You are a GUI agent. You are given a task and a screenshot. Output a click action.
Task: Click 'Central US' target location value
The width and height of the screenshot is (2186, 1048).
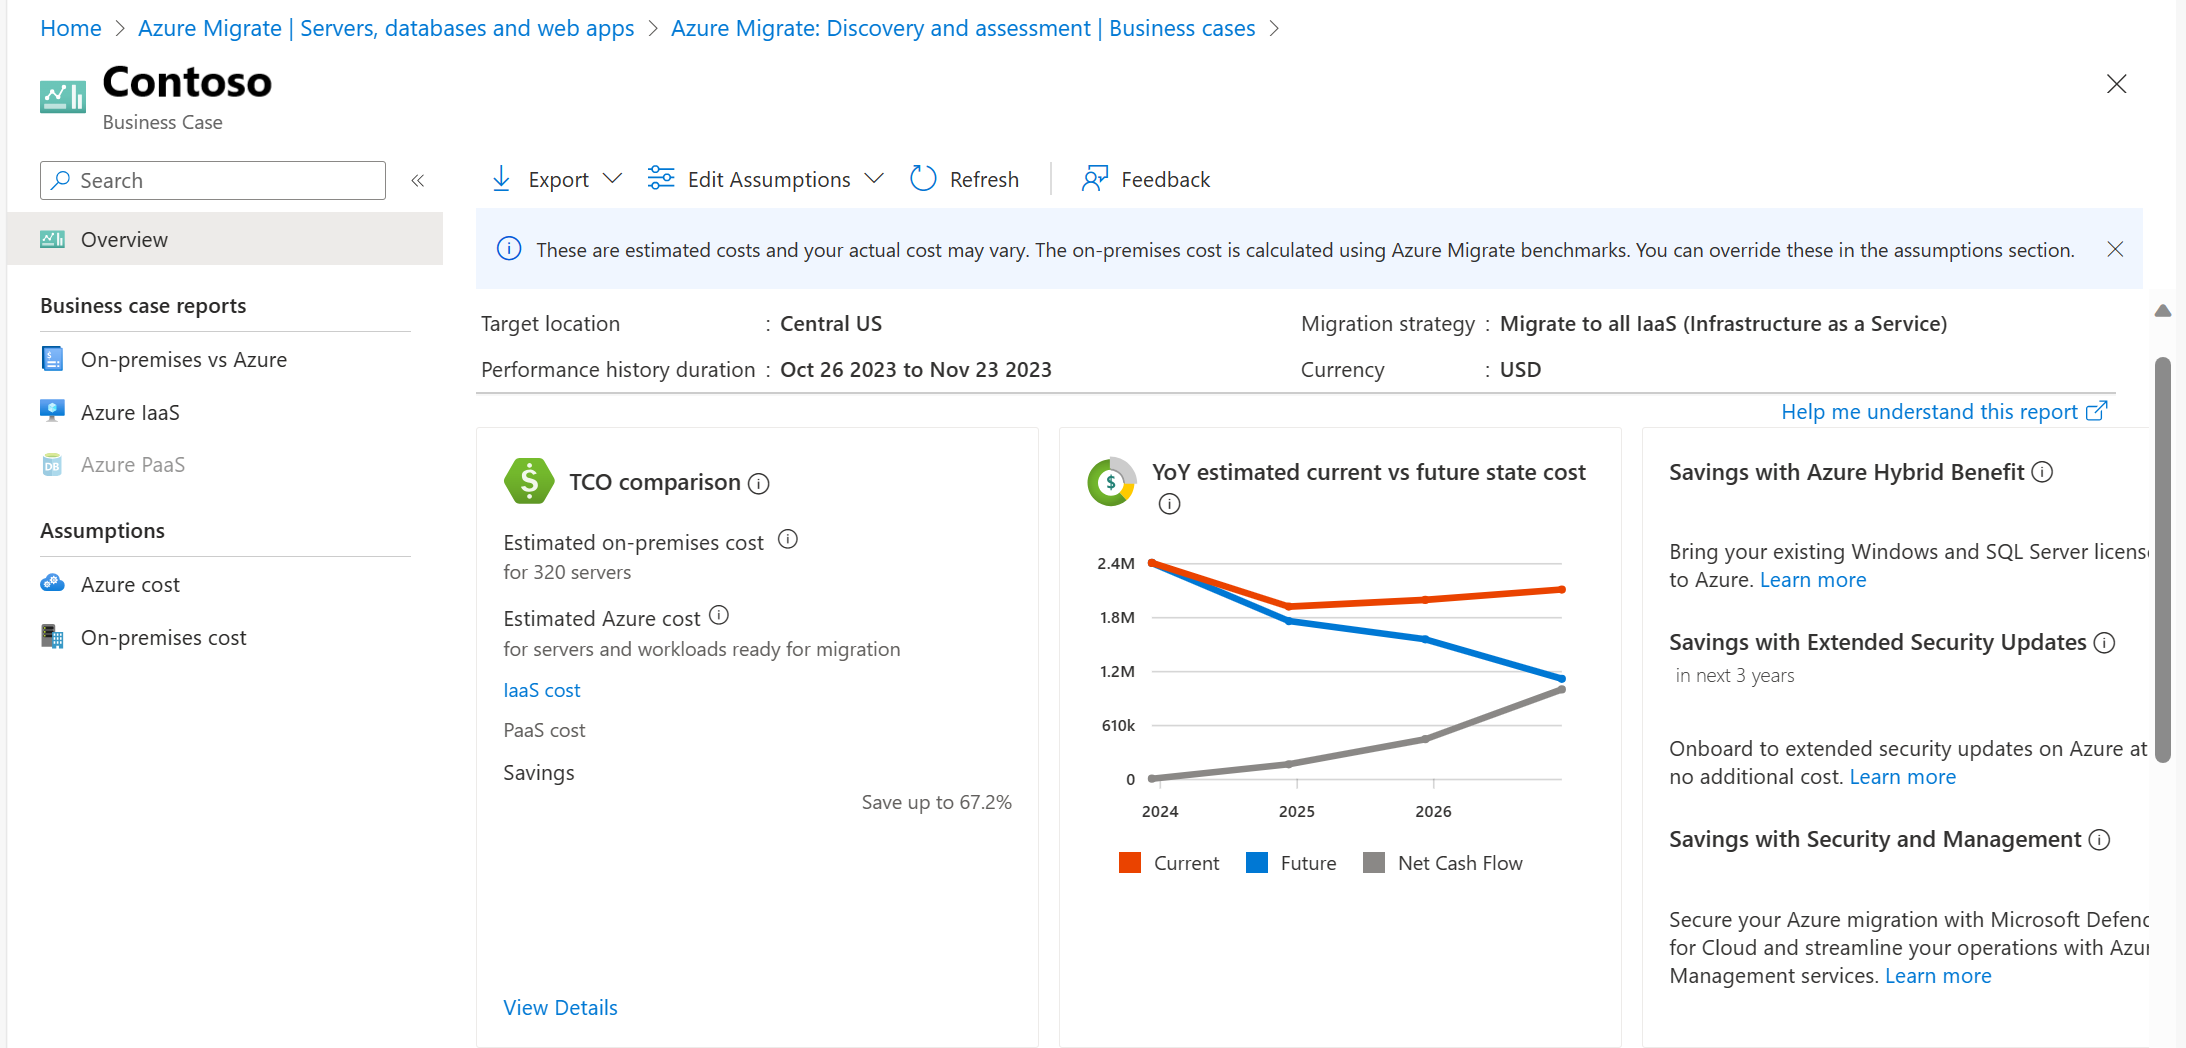coord(831,324)
